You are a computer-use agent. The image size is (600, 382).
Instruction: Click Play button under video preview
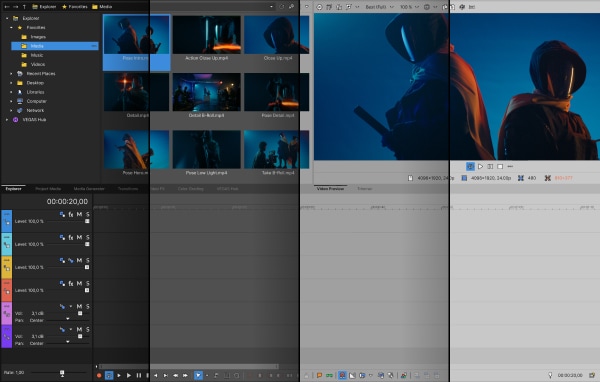[x=480, y=167]
